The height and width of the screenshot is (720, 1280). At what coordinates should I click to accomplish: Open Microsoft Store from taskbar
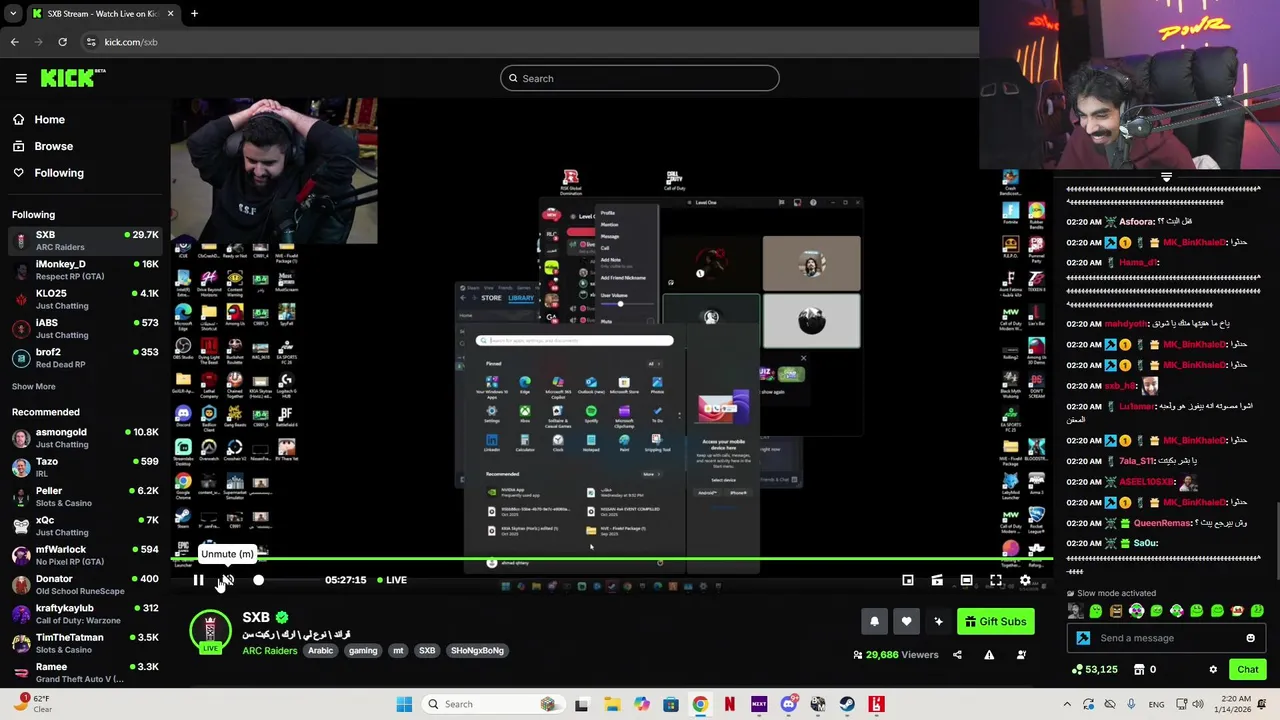pyautogui.click(x=670, y=704)
